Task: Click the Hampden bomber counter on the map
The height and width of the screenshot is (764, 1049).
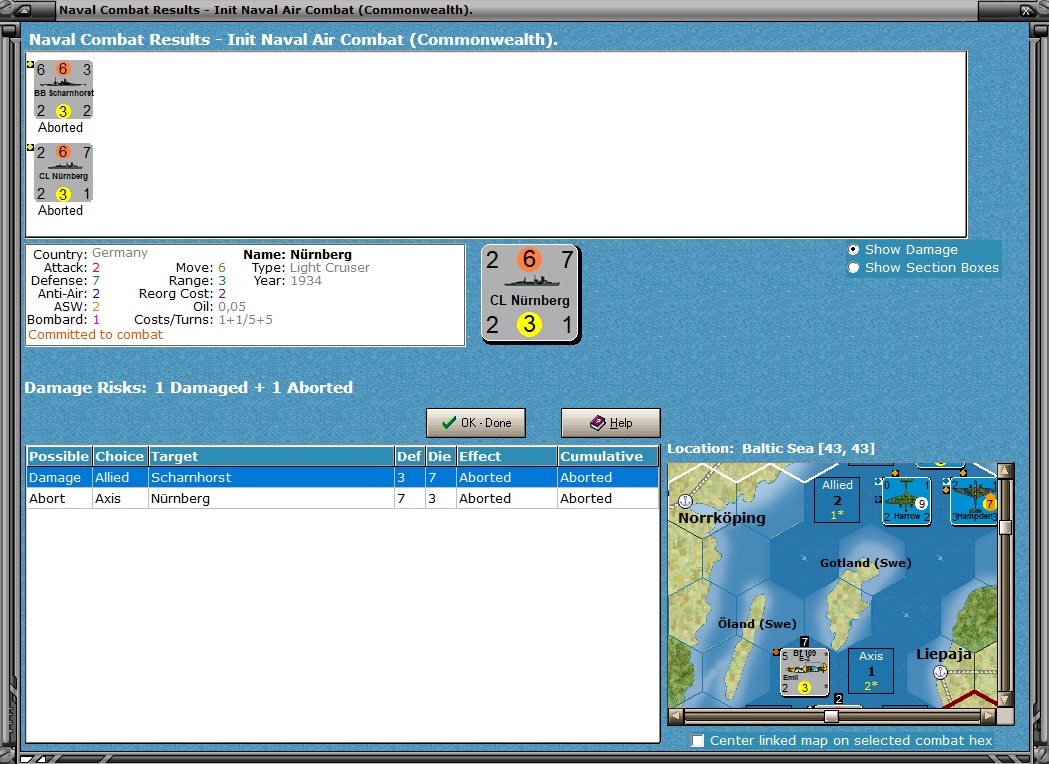Action: (975, 500)
